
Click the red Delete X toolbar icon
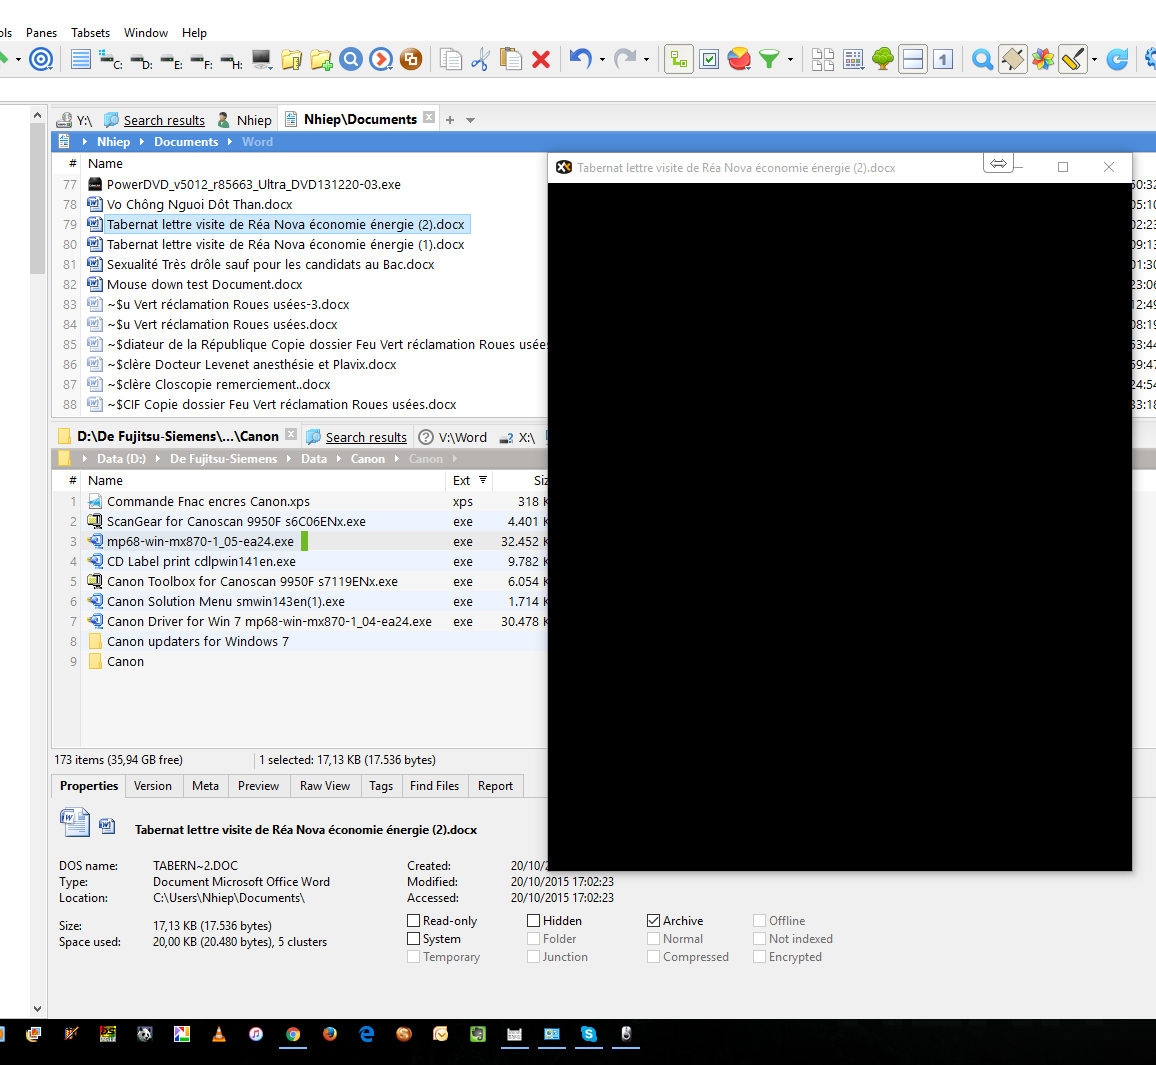click(x=541, y=60)
